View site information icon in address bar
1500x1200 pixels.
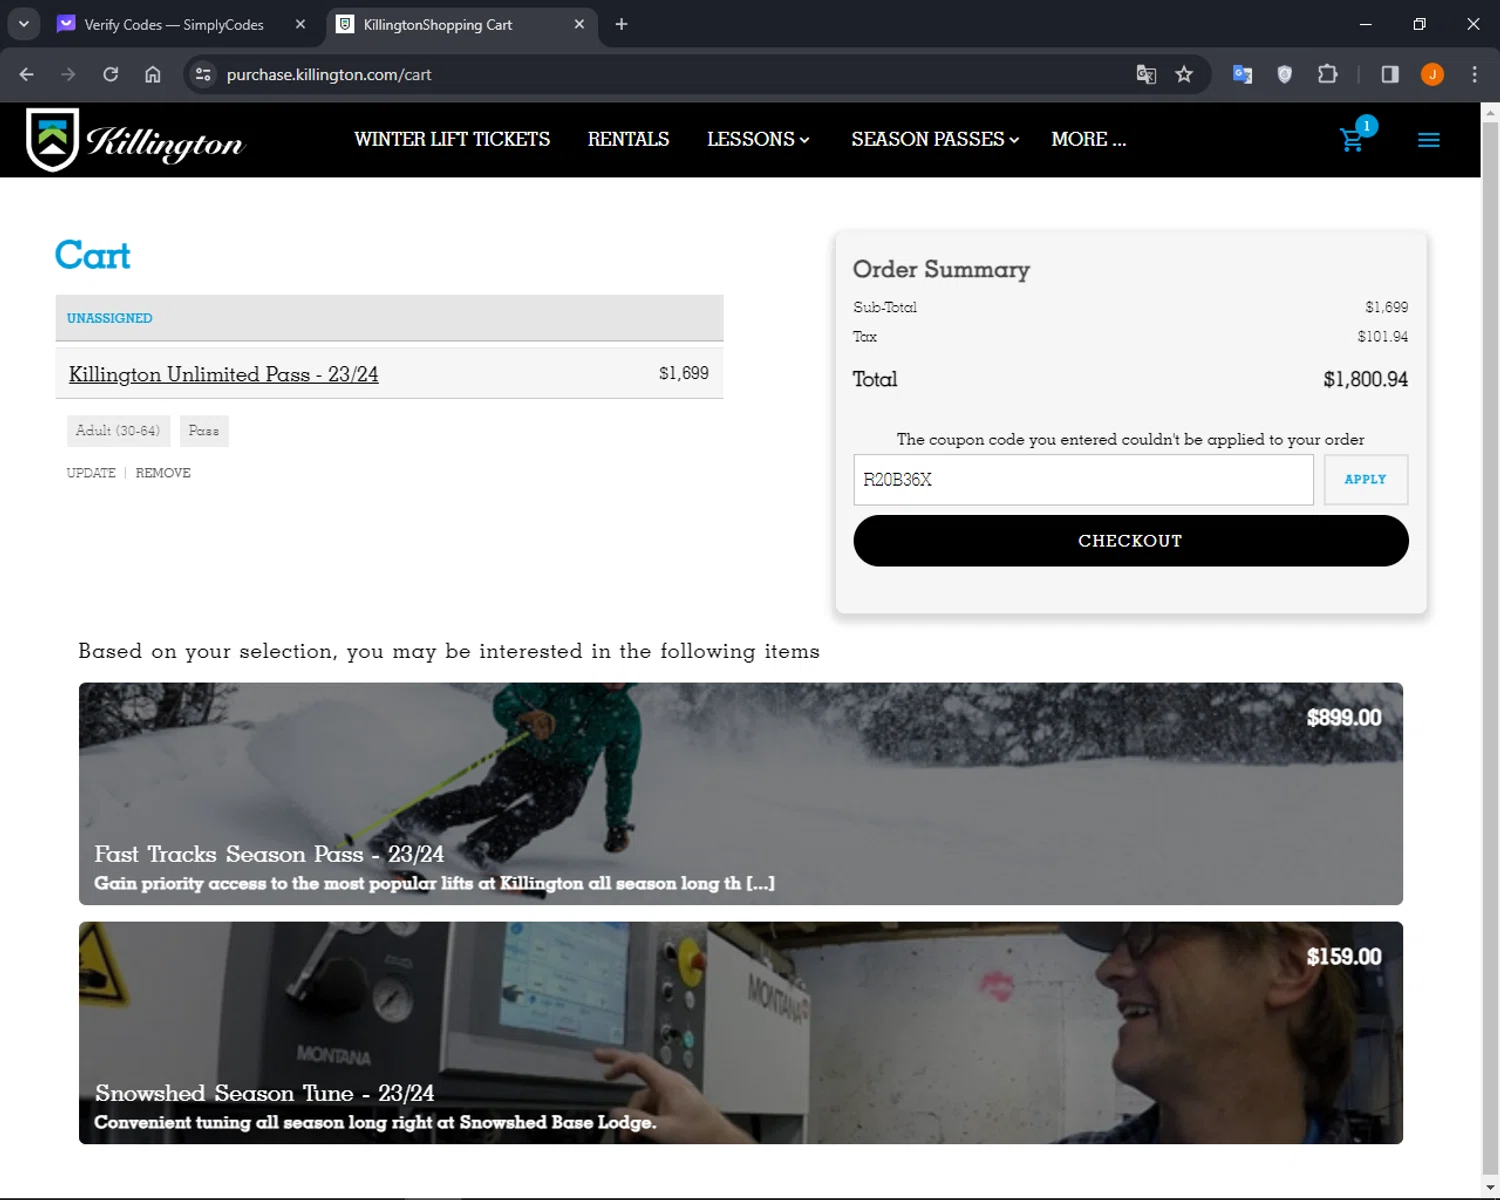(203, 74)
